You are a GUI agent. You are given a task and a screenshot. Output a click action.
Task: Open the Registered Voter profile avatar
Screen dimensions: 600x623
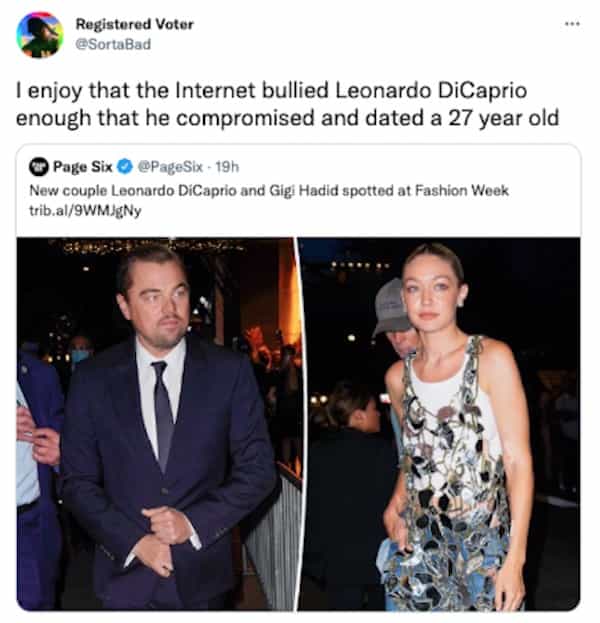coord(39,35)
